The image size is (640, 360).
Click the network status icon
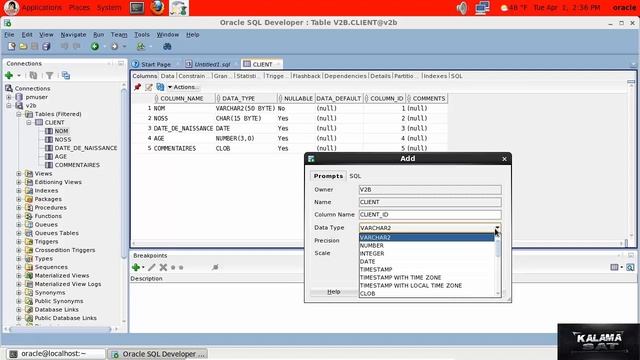coord(482,8)
